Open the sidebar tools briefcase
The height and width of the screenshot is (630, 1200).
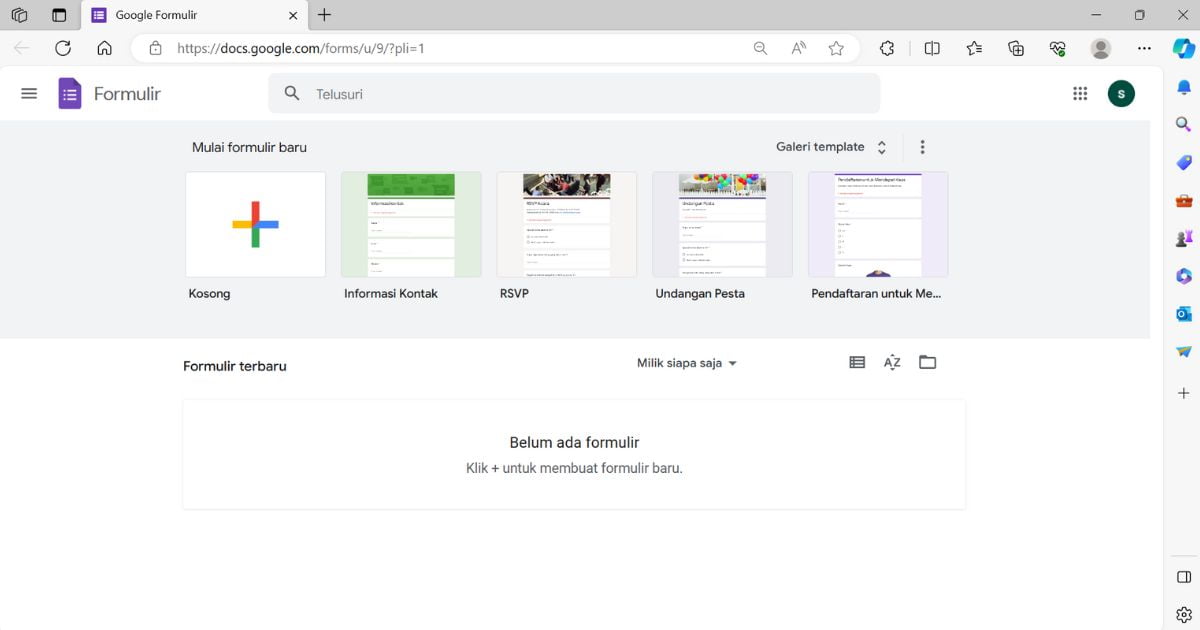click(x=1184, y=201)
